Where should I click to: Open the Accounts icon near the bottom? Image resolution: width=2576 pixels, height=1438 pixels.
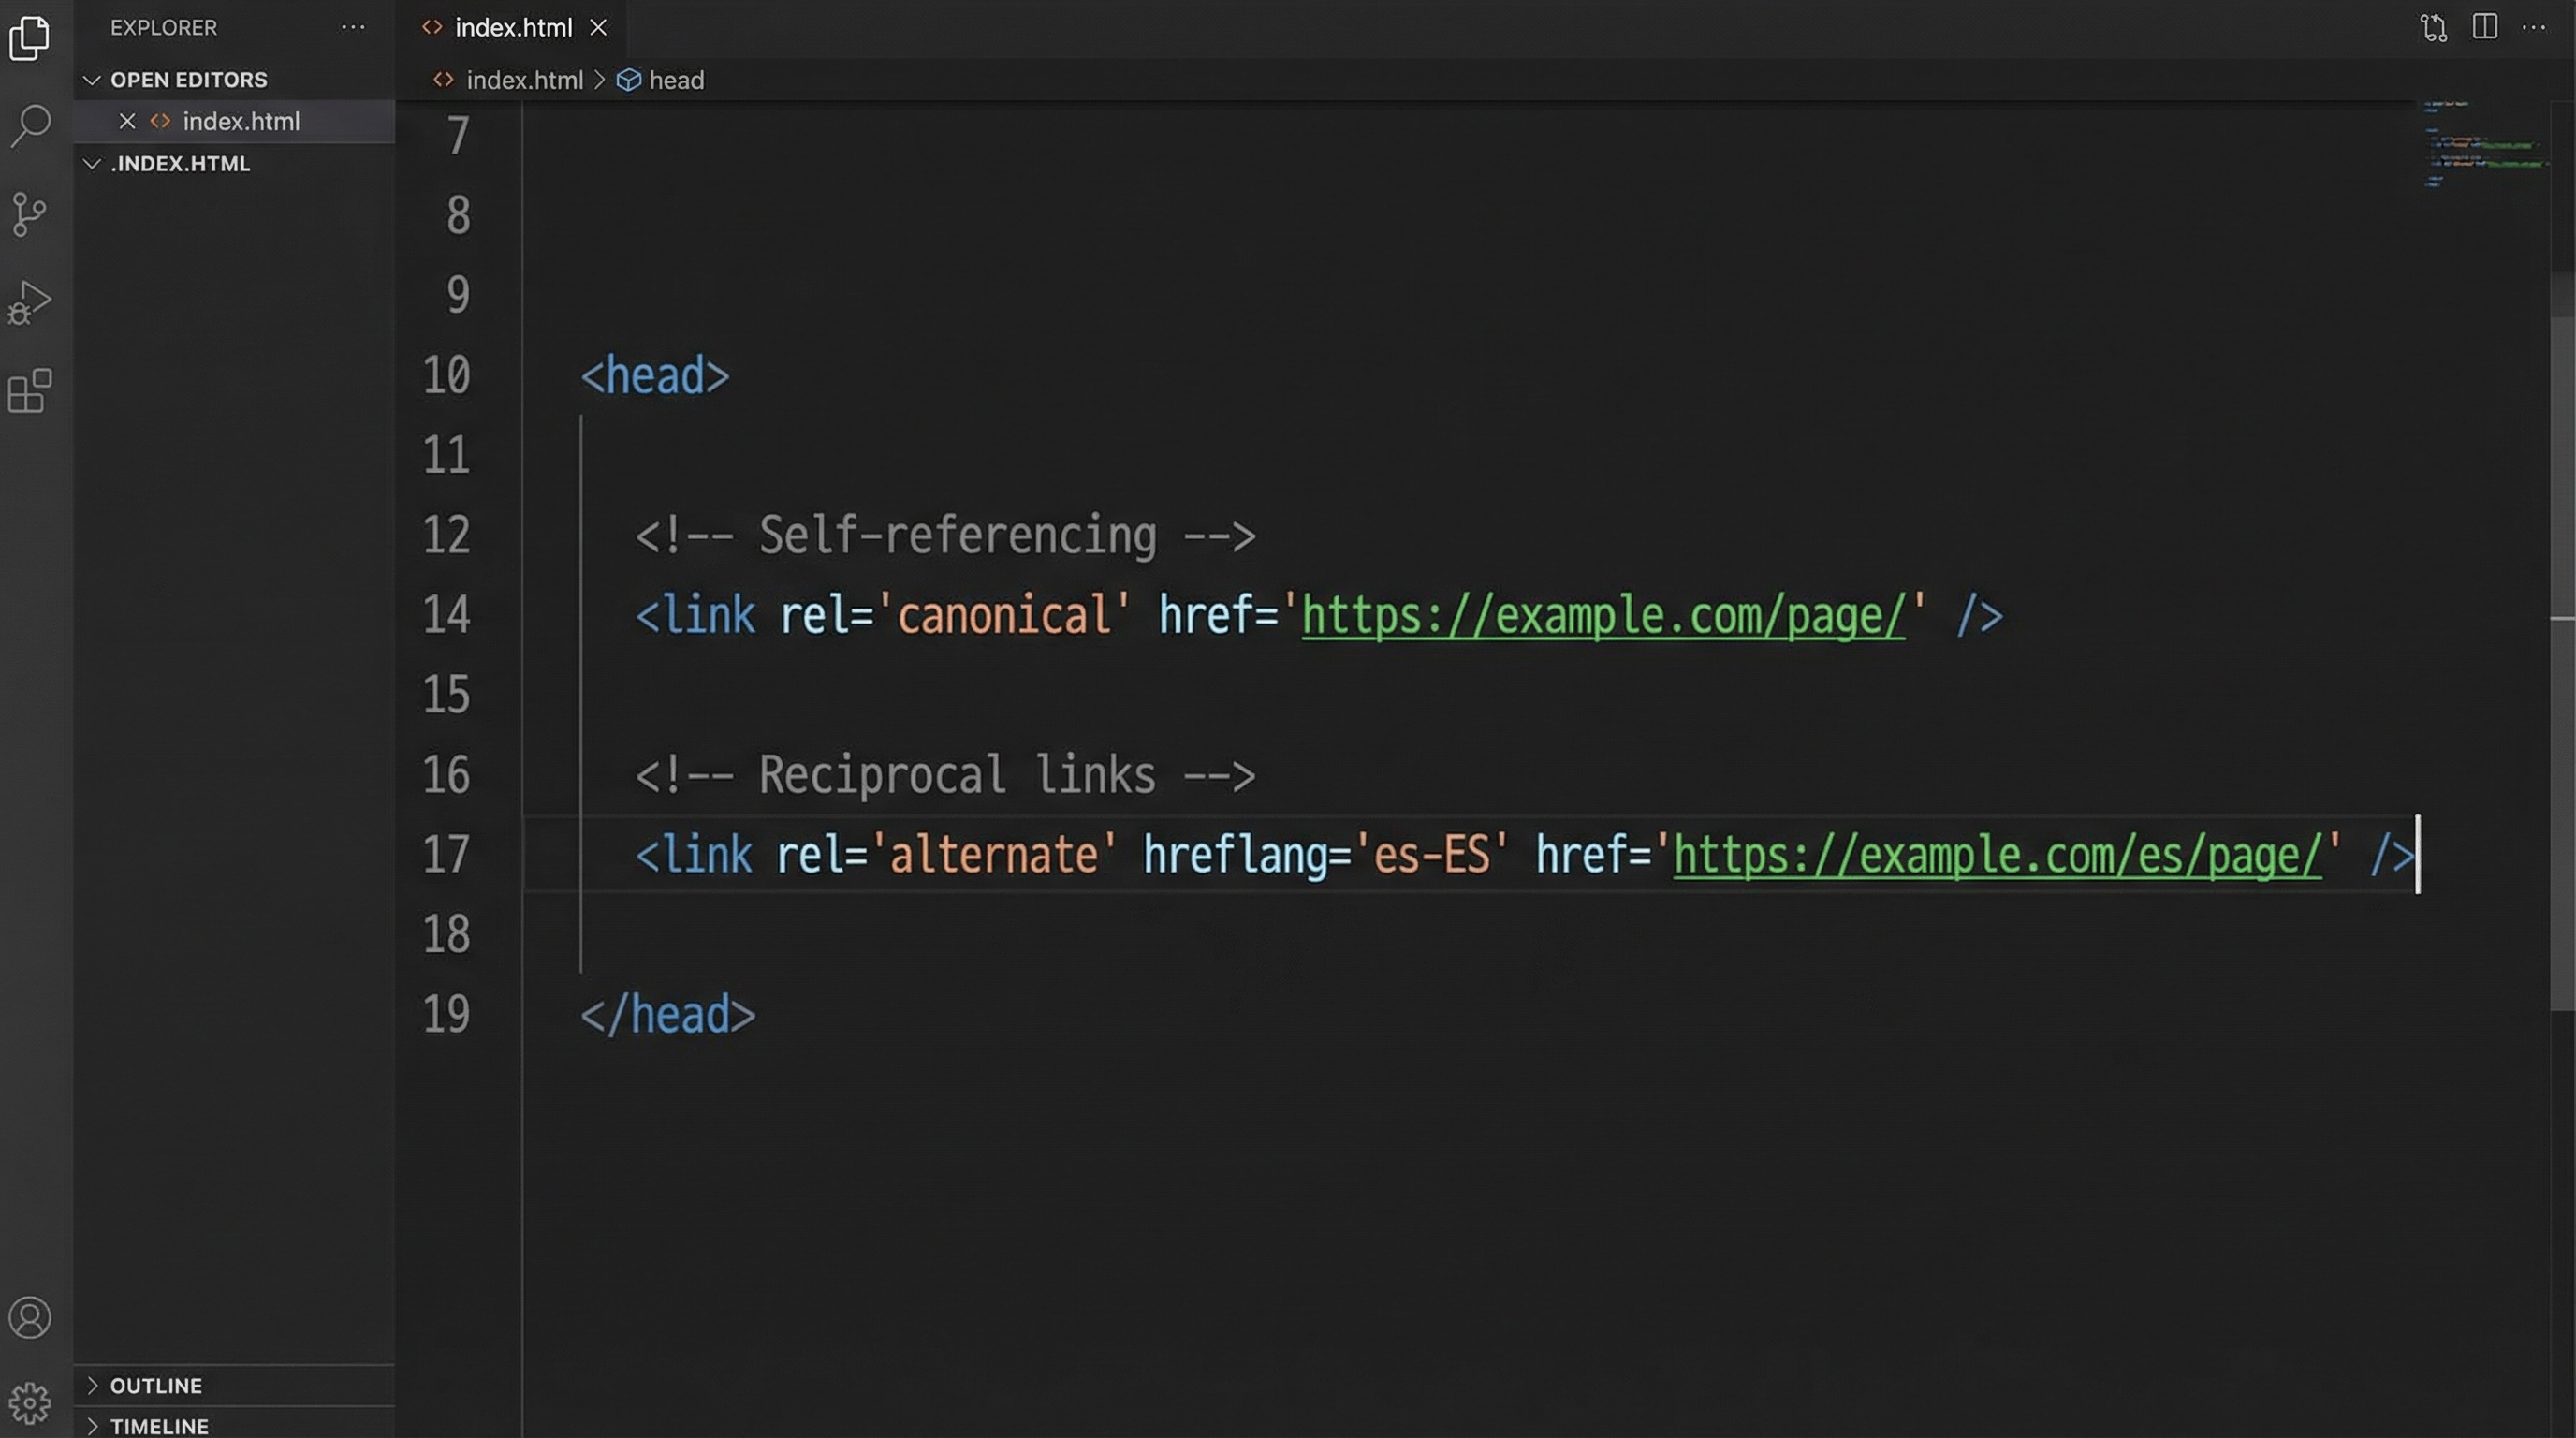pyautogui.click(x=30, y=1318)
